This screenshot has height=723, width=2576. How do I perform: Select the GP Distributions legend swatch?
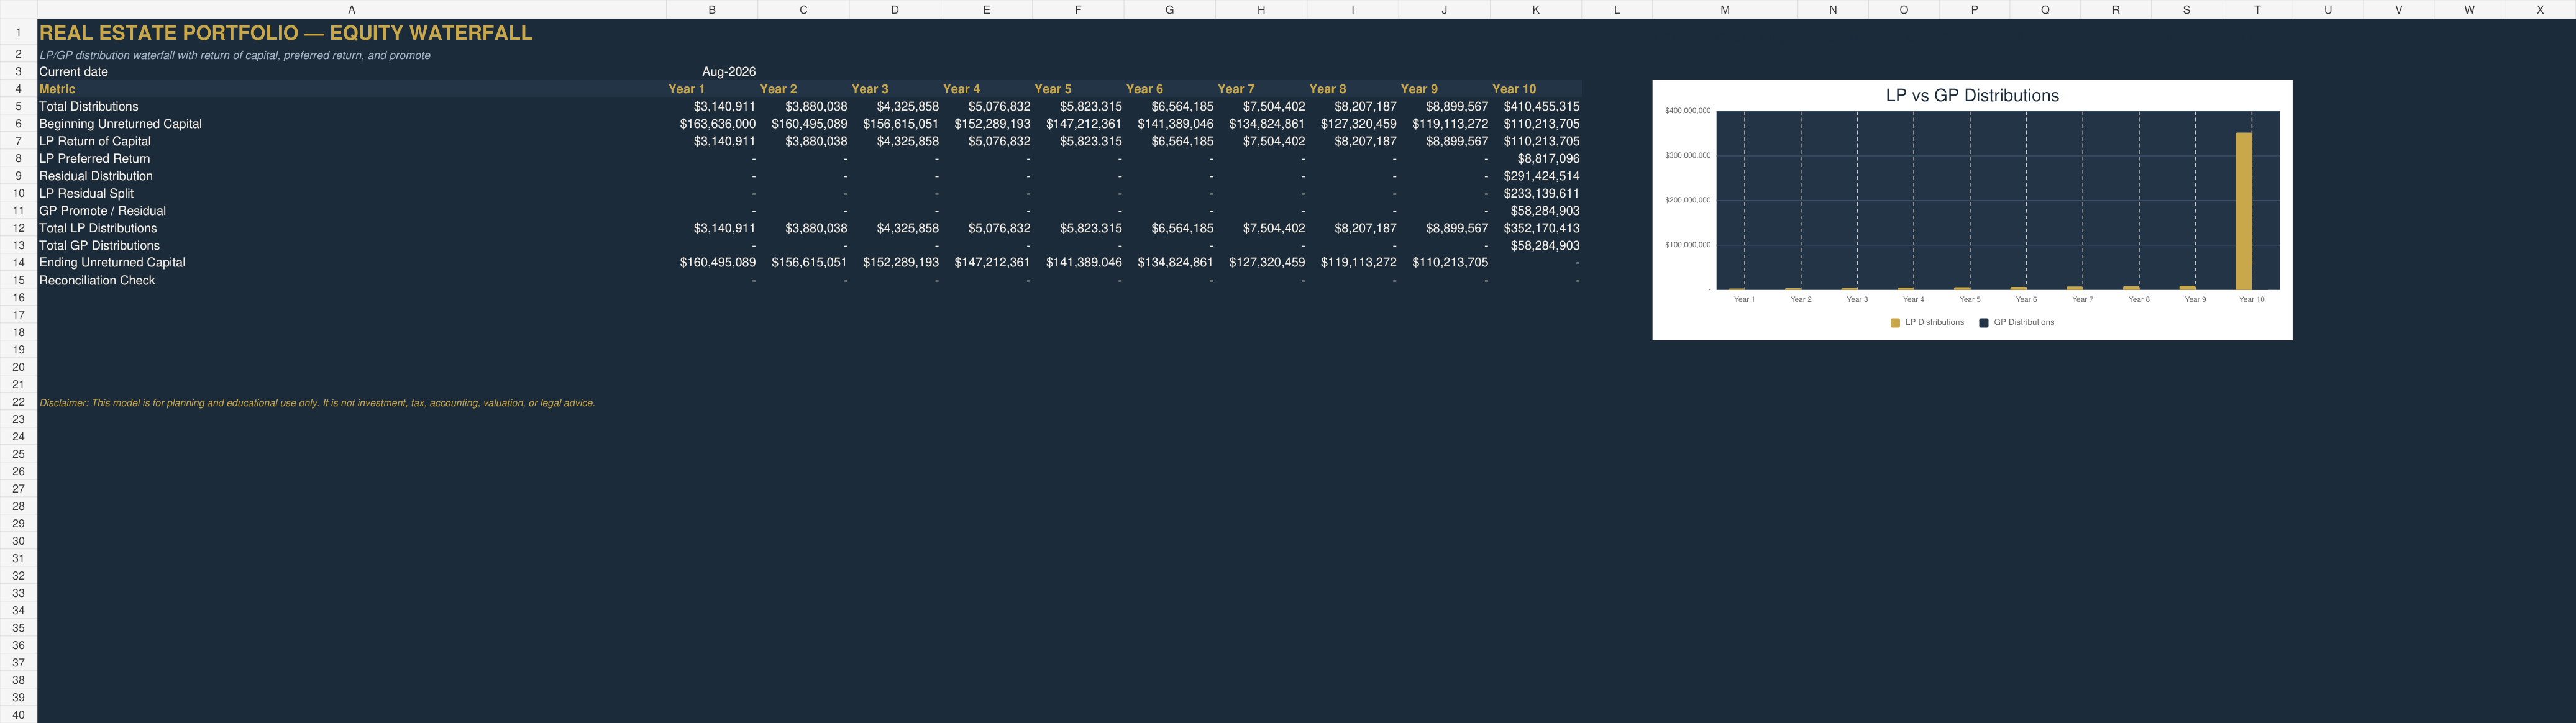(1983, 323)
